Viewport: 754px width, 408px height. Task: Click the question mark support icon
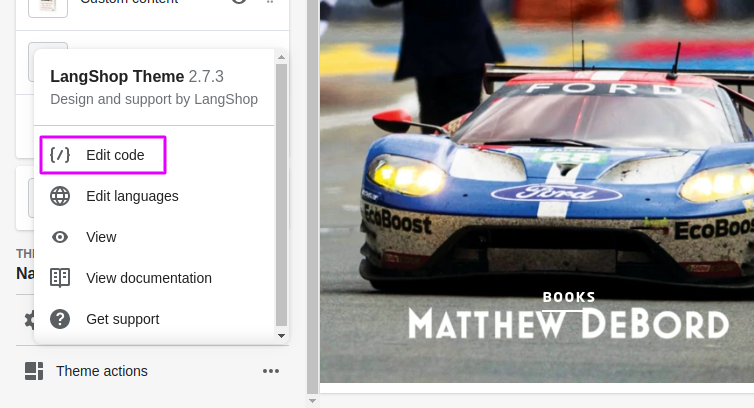60,319
